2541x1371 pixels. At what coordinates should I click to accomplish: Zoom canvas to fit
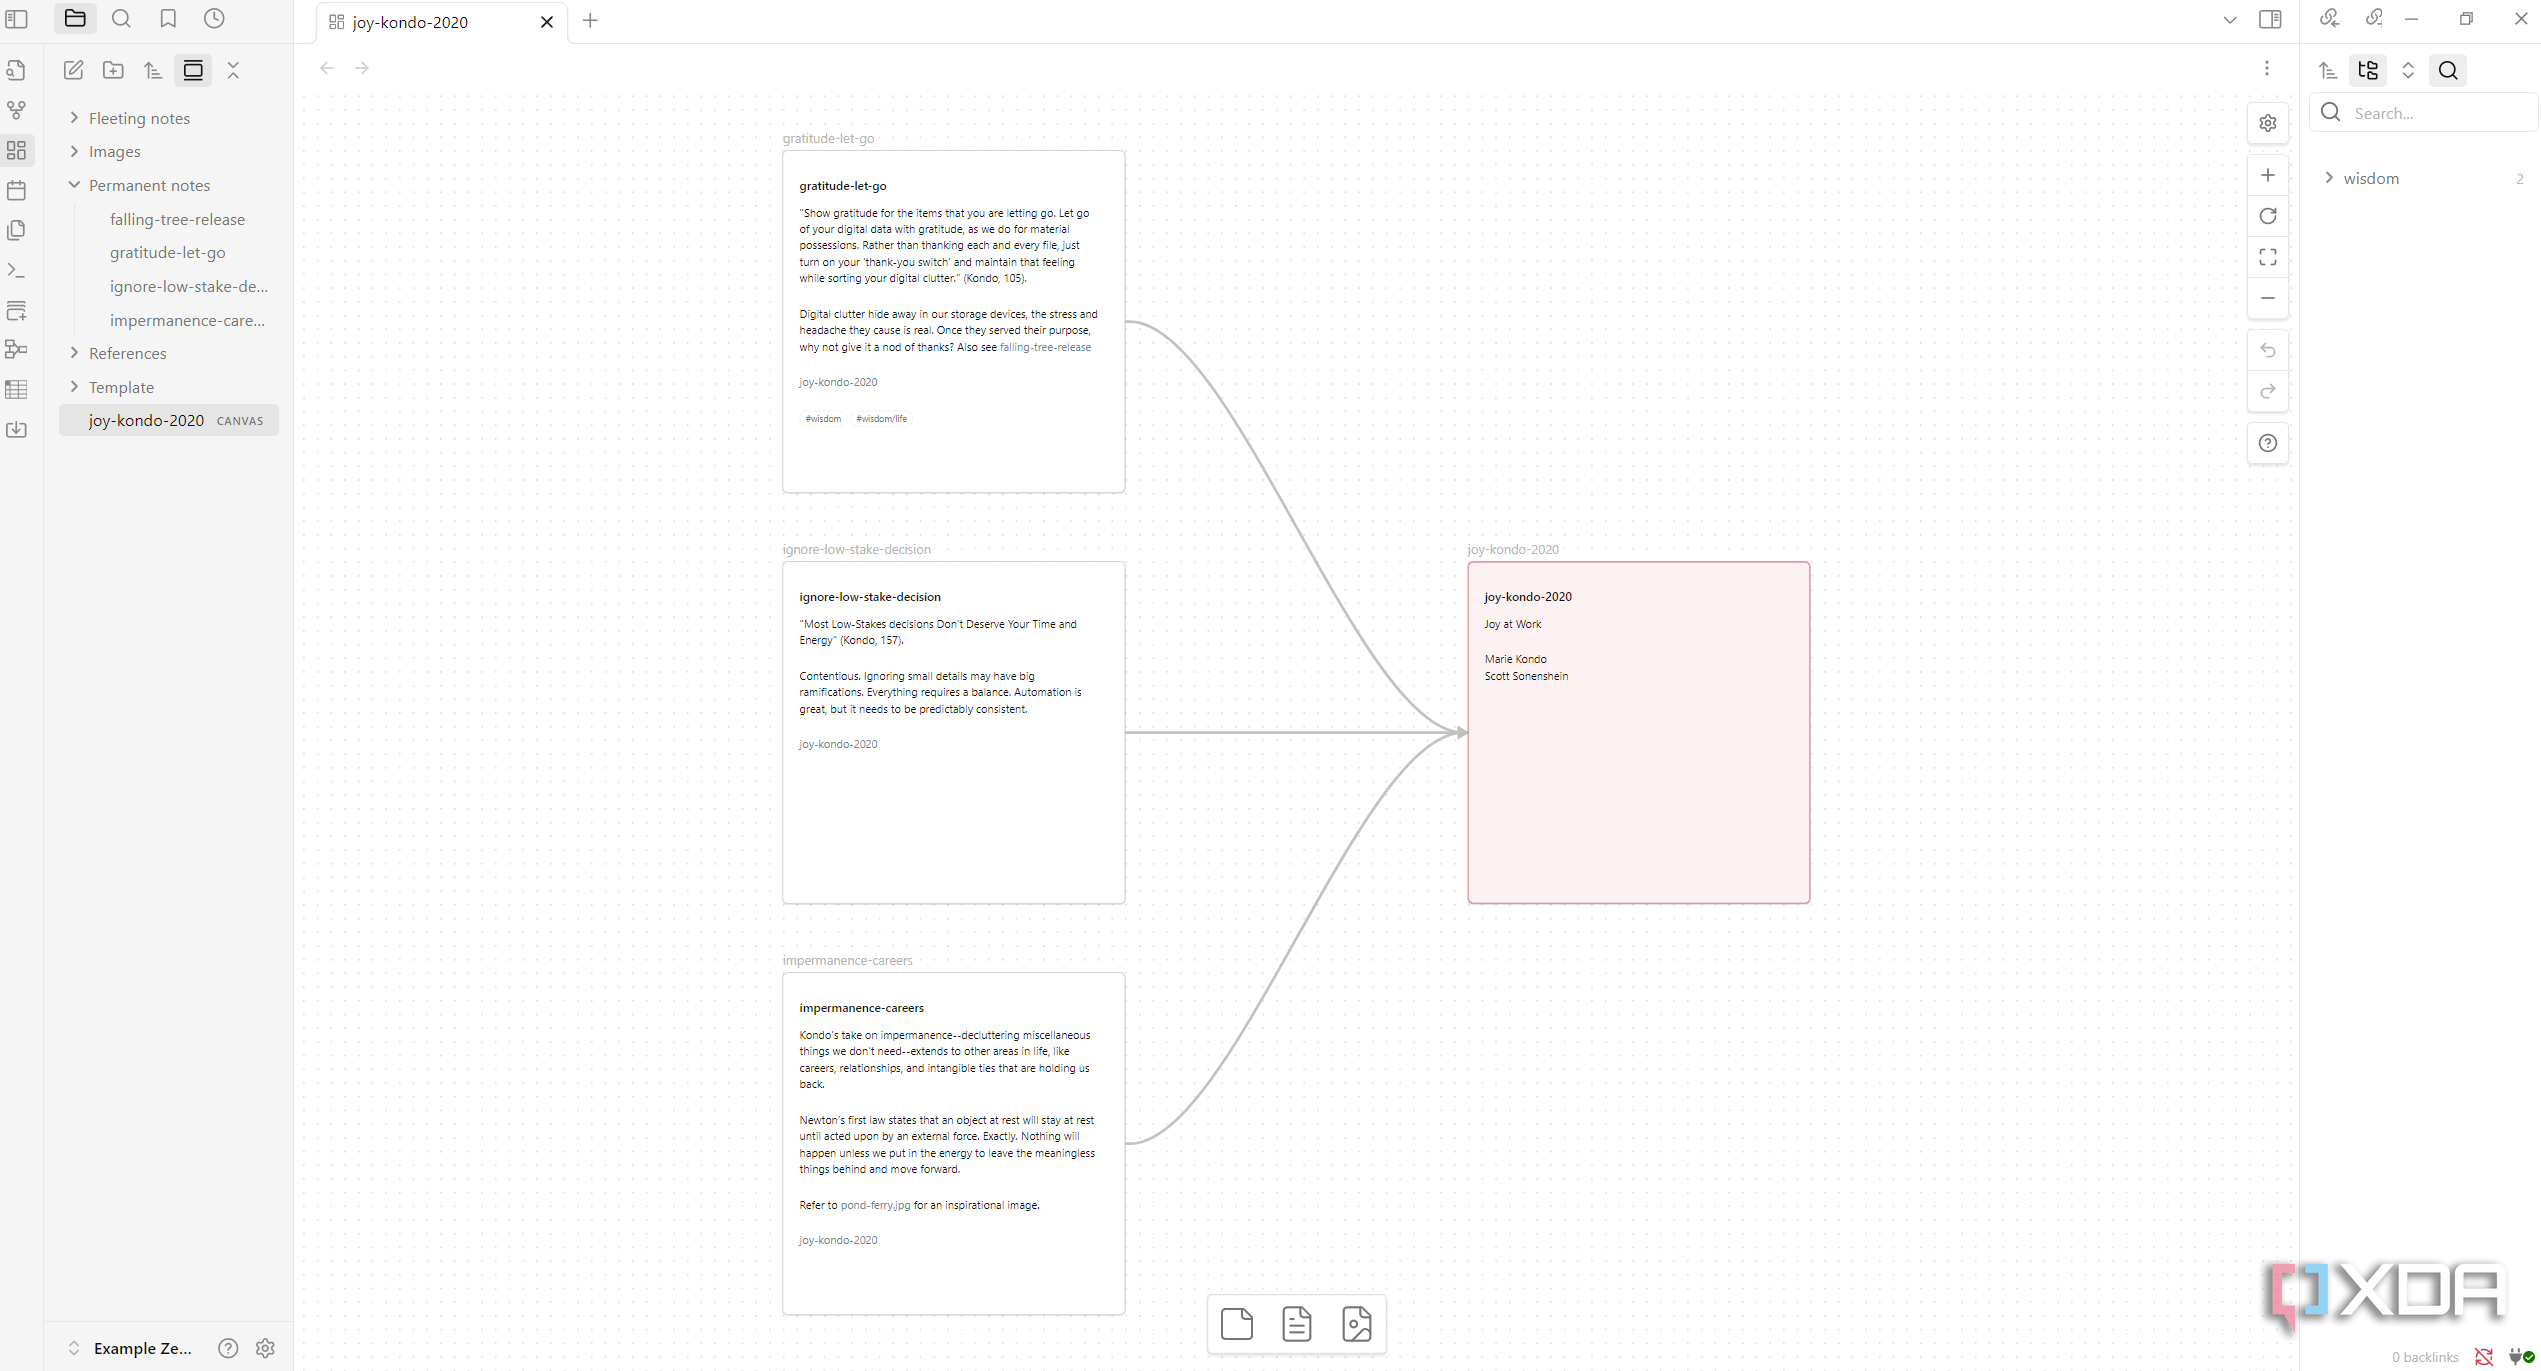coord(2268,257)
